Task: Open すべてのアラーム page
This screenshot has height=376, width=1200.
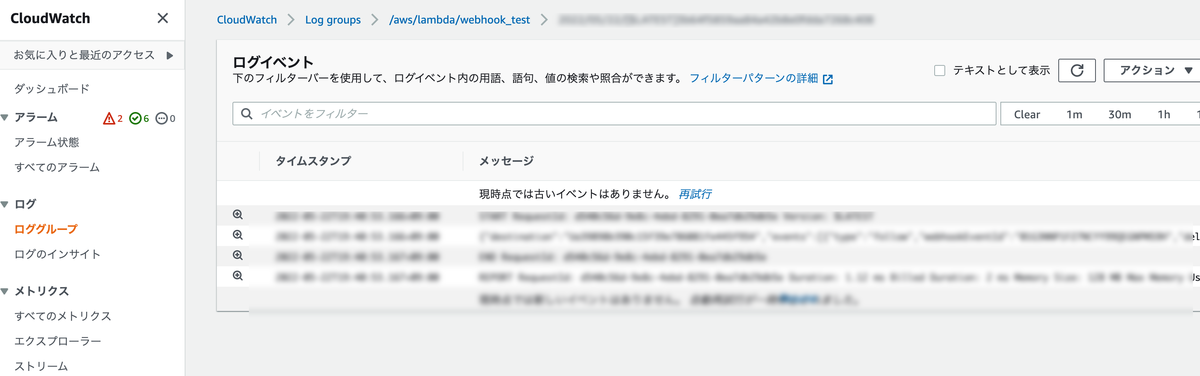Action: pyautogui.click(x=57, y=167)
